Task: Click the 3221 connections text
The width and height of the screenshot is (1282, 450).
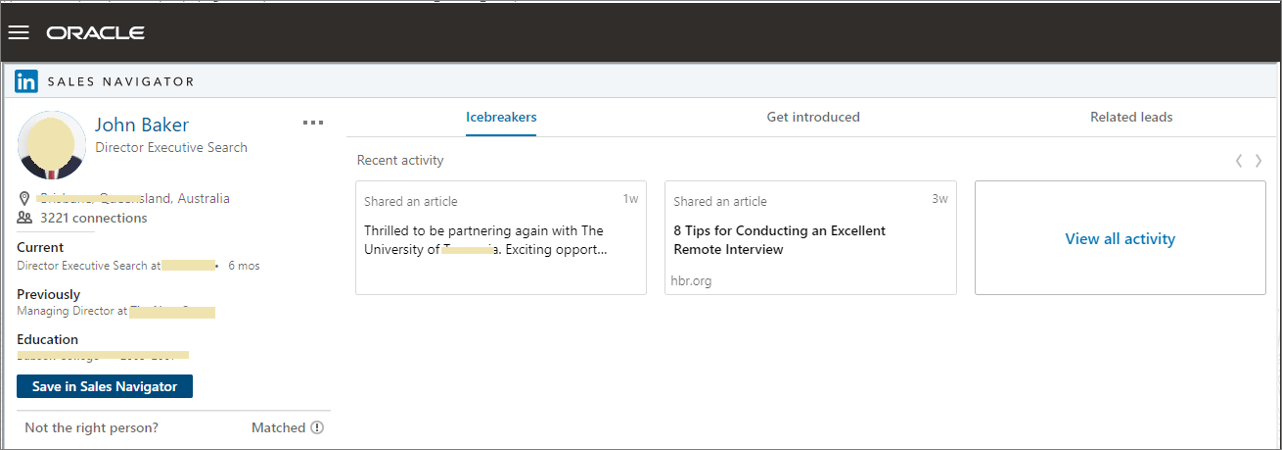Action: tap(94, 218)
